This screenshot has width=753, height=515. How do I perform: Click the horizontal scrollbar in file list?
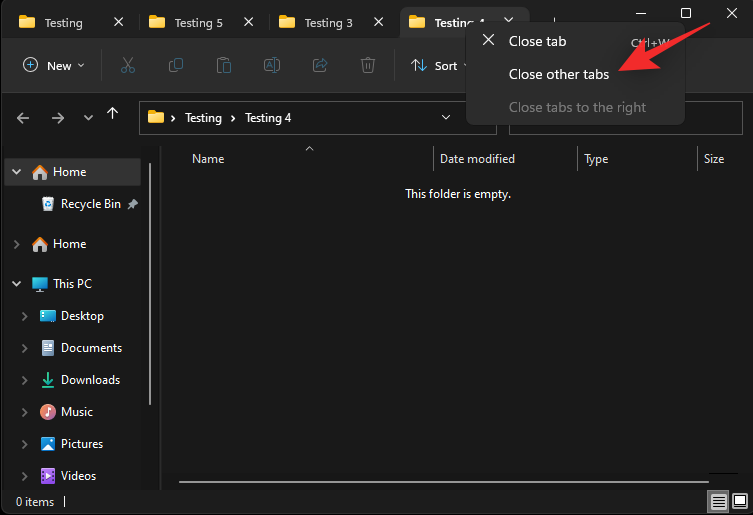click(x=443, y=481)
